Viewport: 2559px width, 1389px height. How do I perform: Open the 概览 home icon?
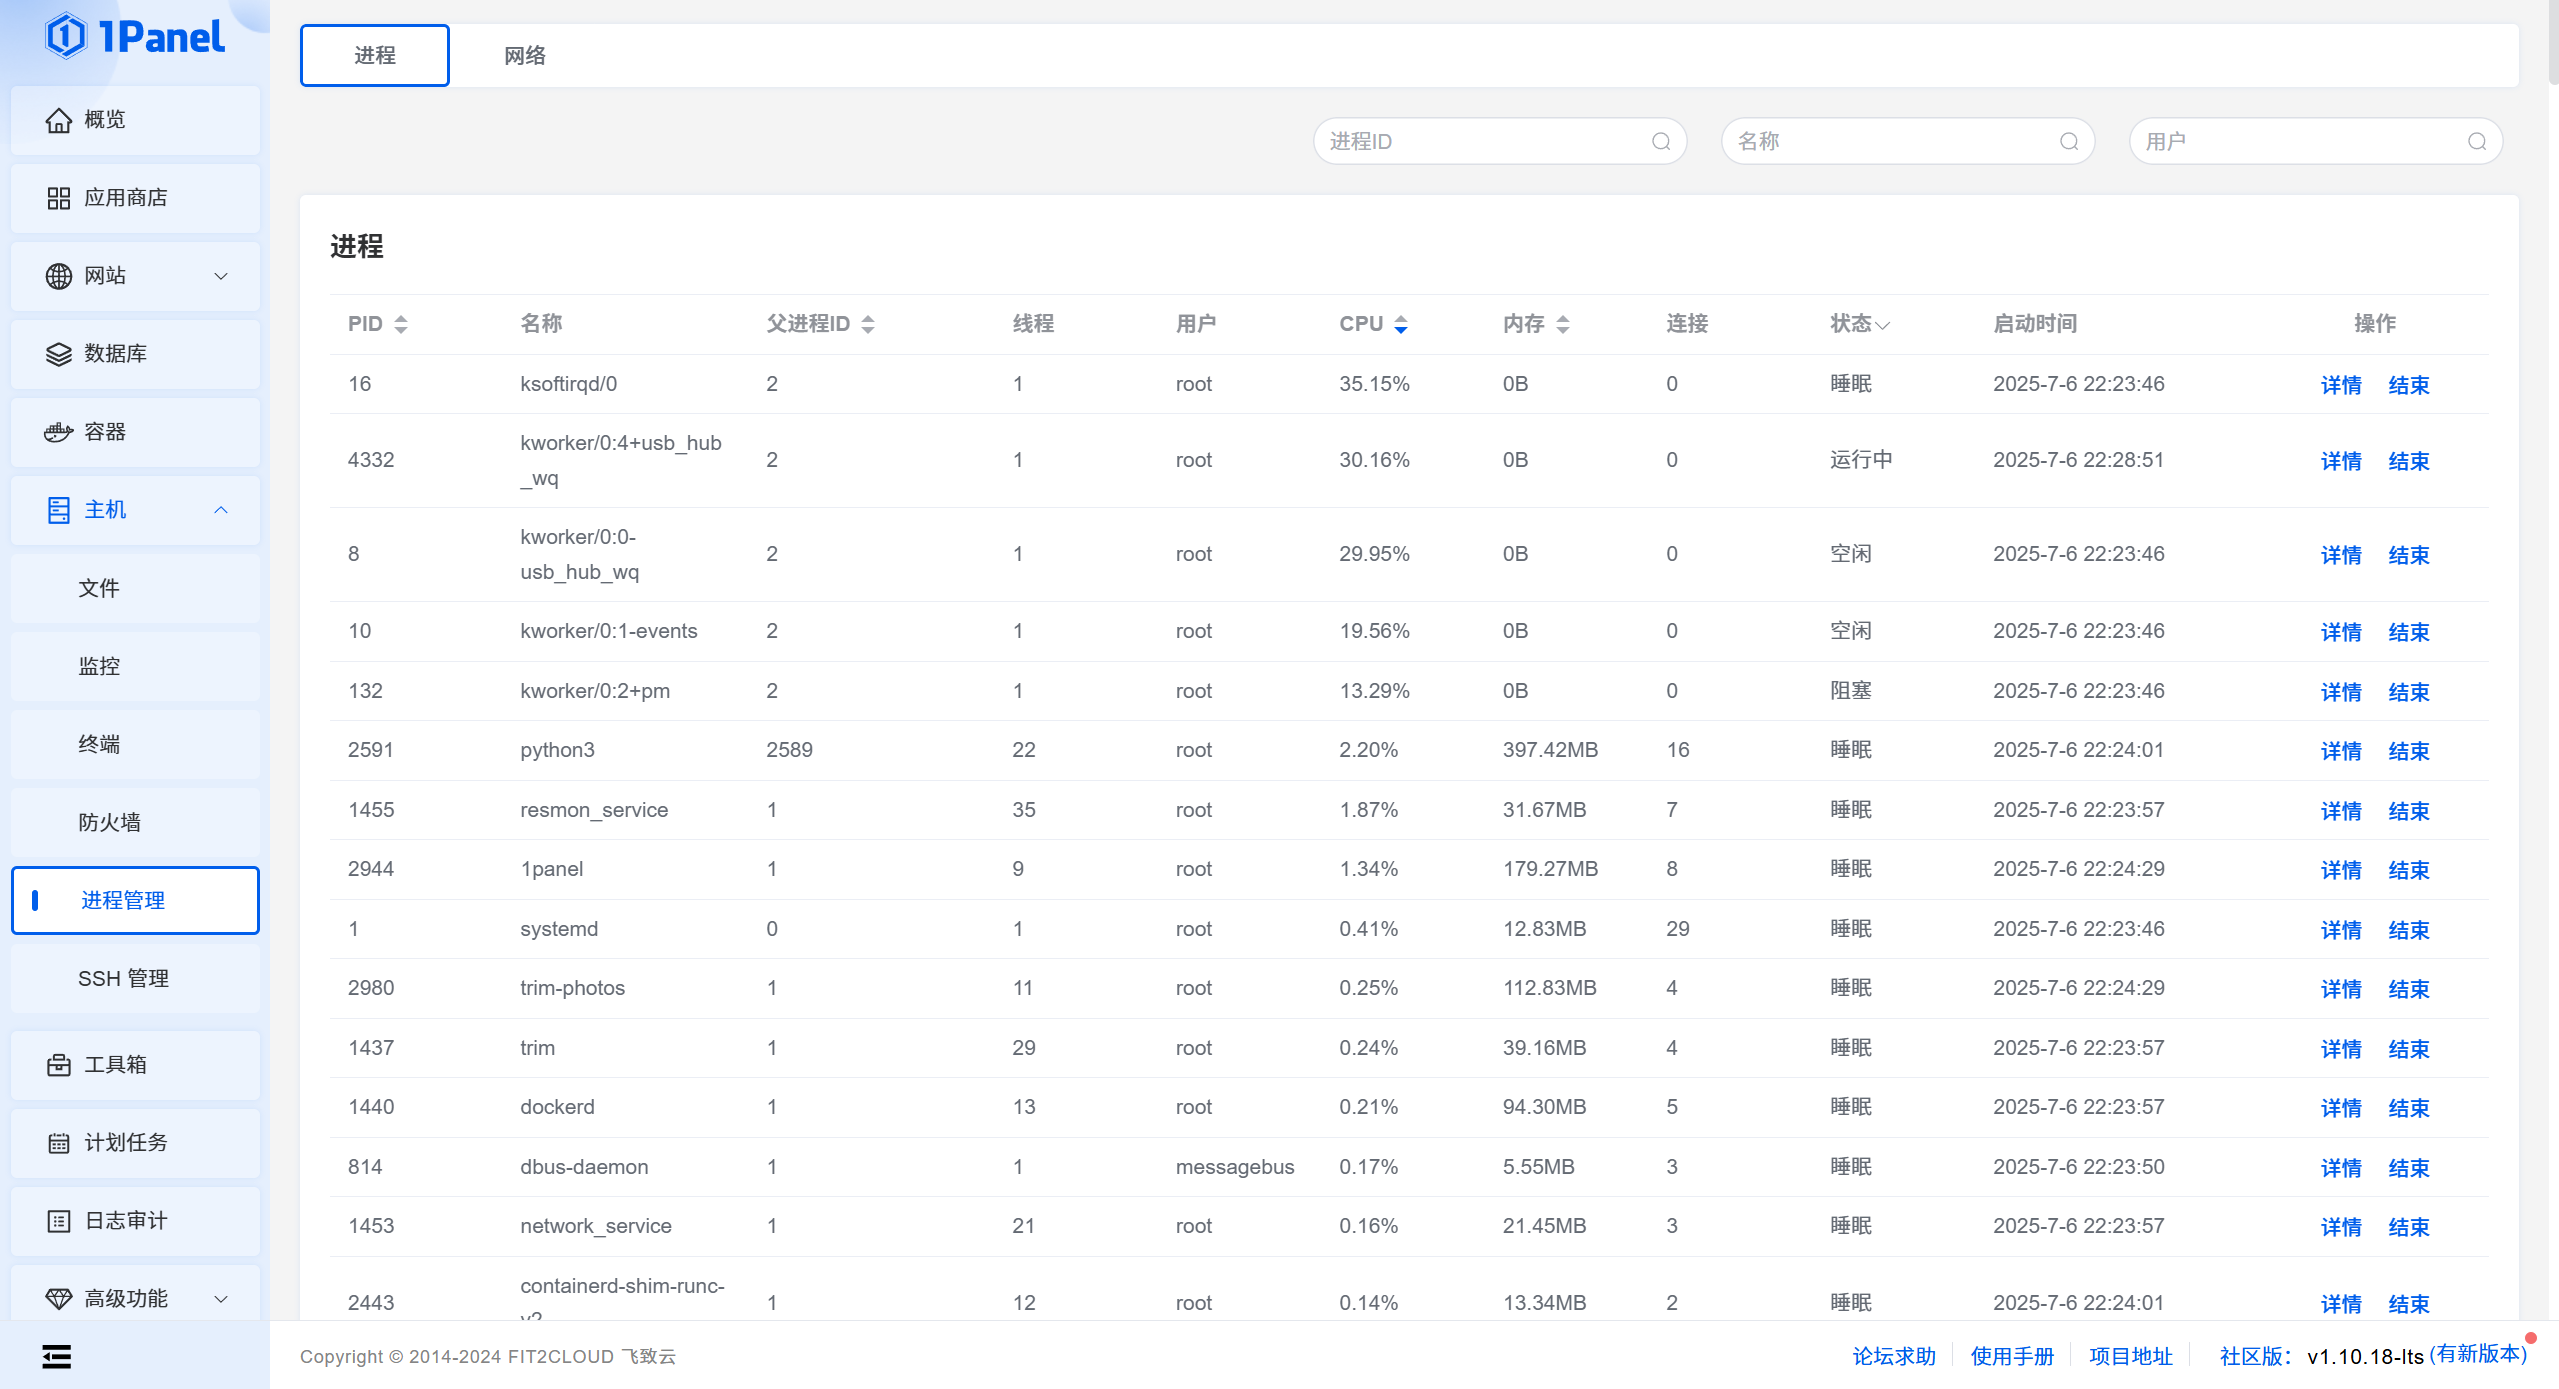59,120
